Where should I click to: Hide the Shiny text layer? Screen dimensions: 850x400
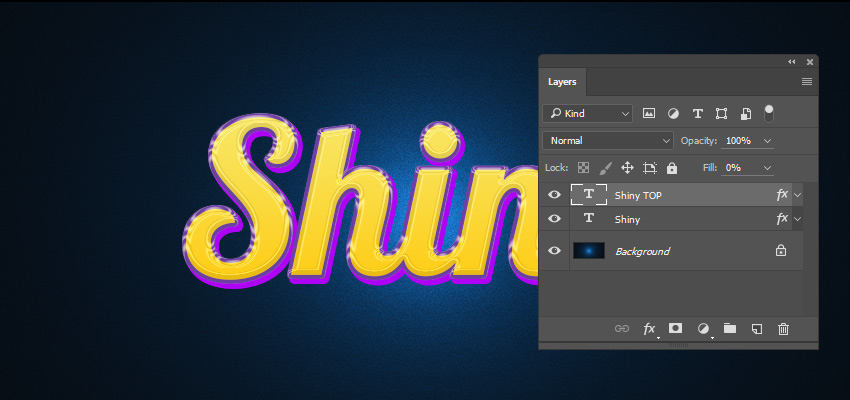[x=554, y=218]
